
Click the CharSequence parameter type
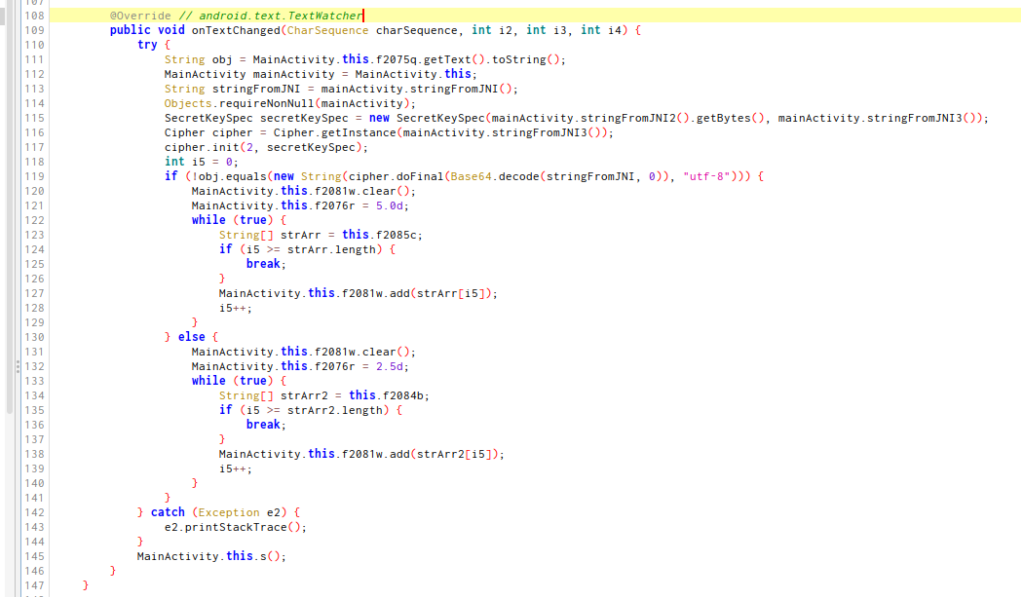pyautogui.click(x=328, y=31)
